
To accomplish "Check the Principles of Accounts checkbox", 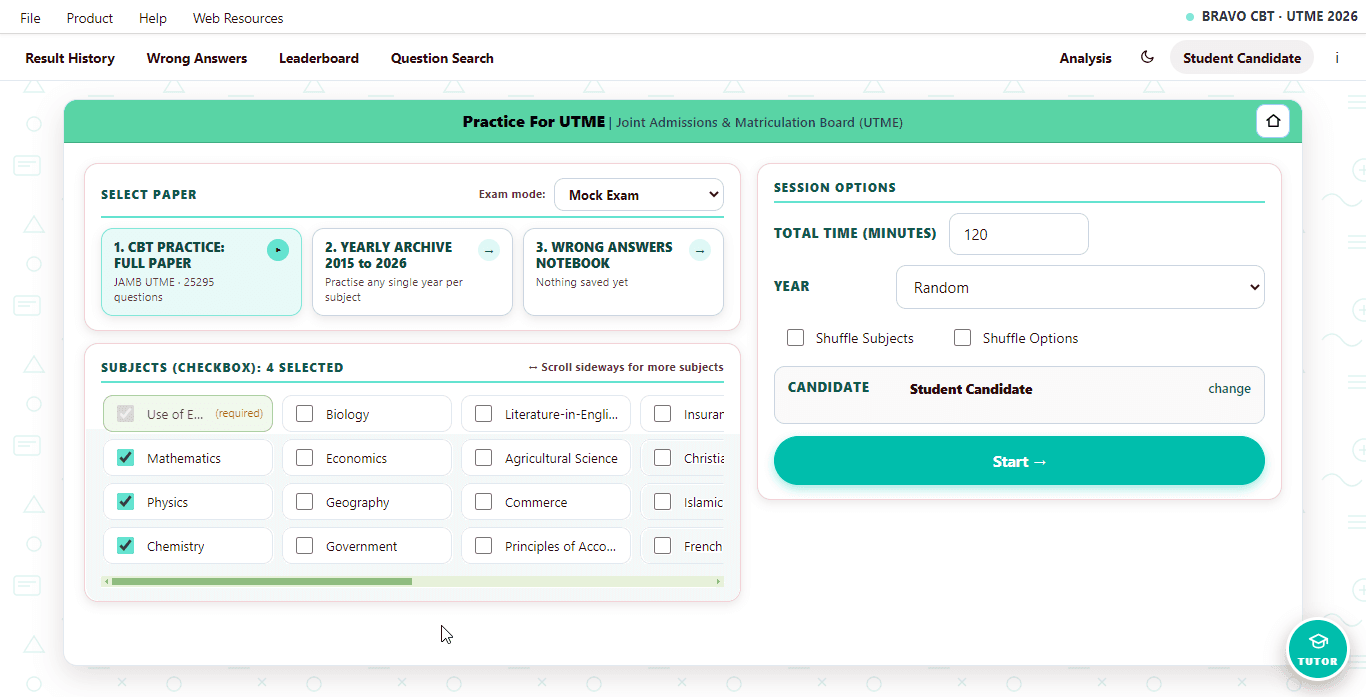I will click(x=484, y=546).
